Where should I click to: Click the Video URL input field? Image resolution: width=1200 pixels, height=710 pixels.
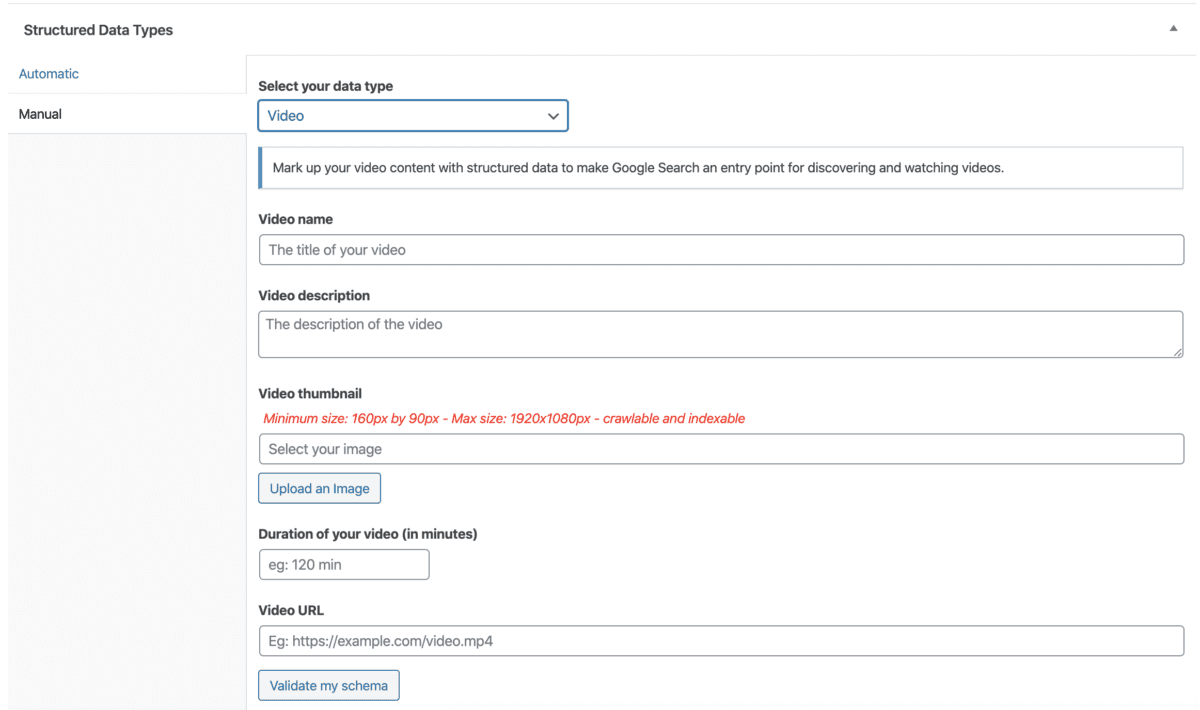point(721,641)
